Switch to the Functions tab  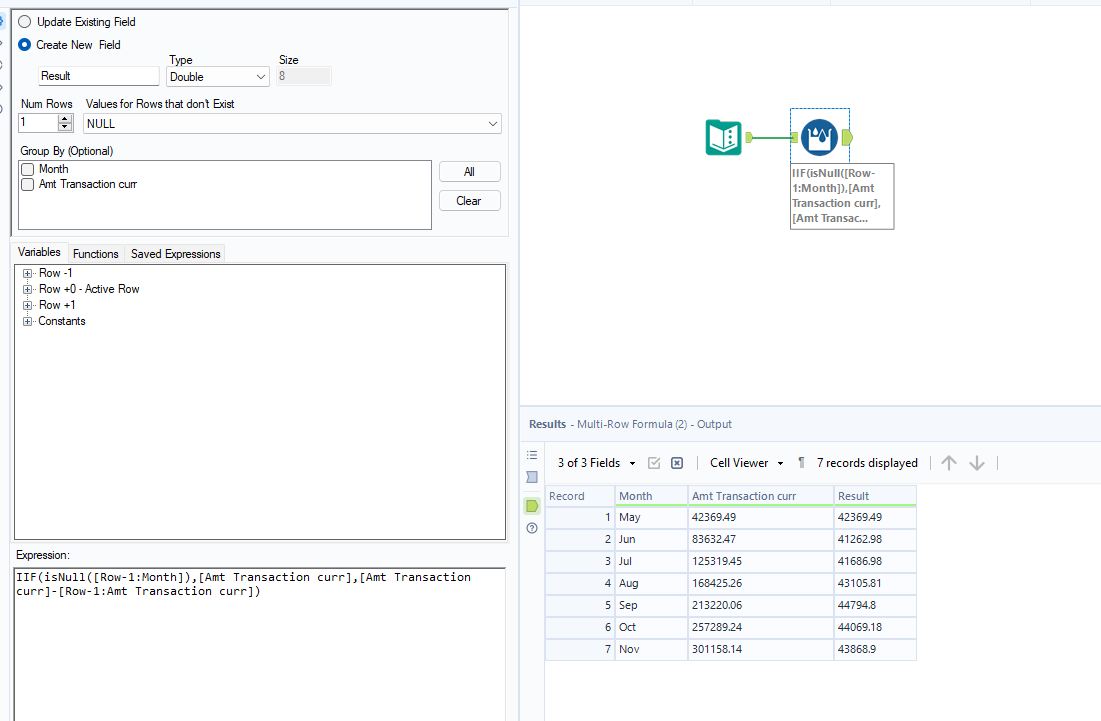pyautogui.click(x=95, y=253)
